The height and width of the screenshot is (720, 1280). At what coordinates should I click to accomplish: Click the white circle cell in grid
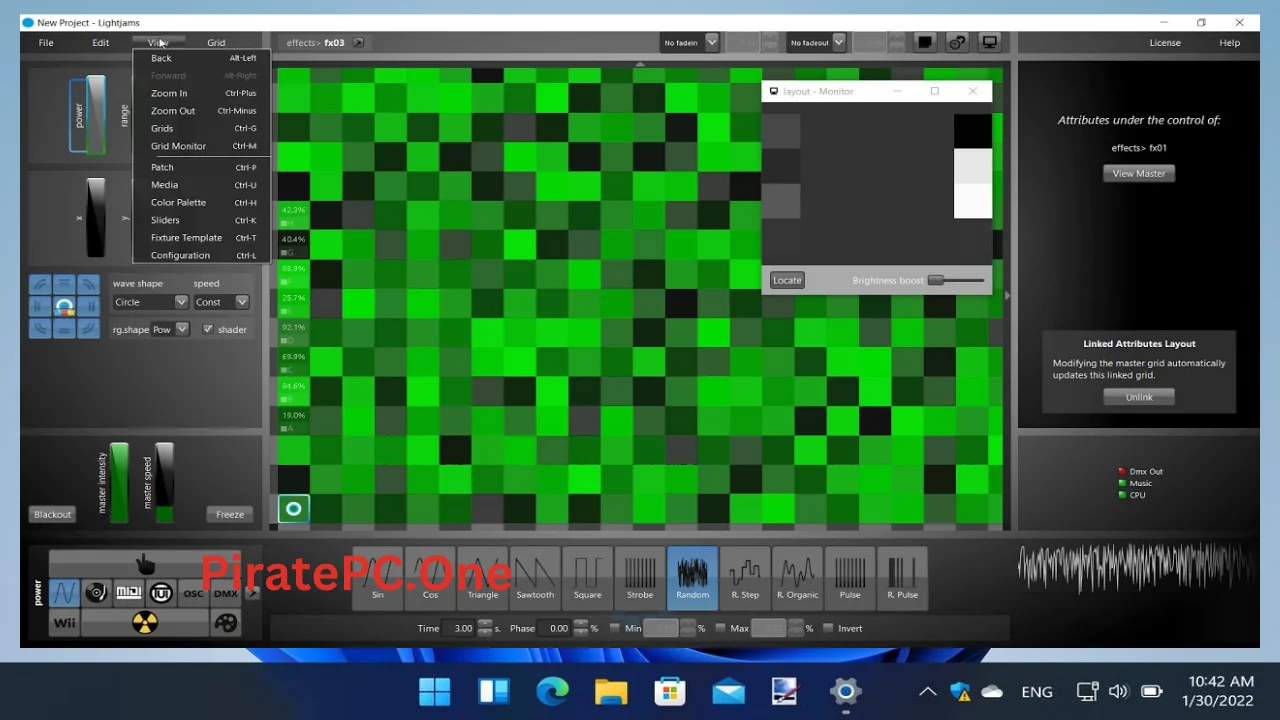(293, 509)
